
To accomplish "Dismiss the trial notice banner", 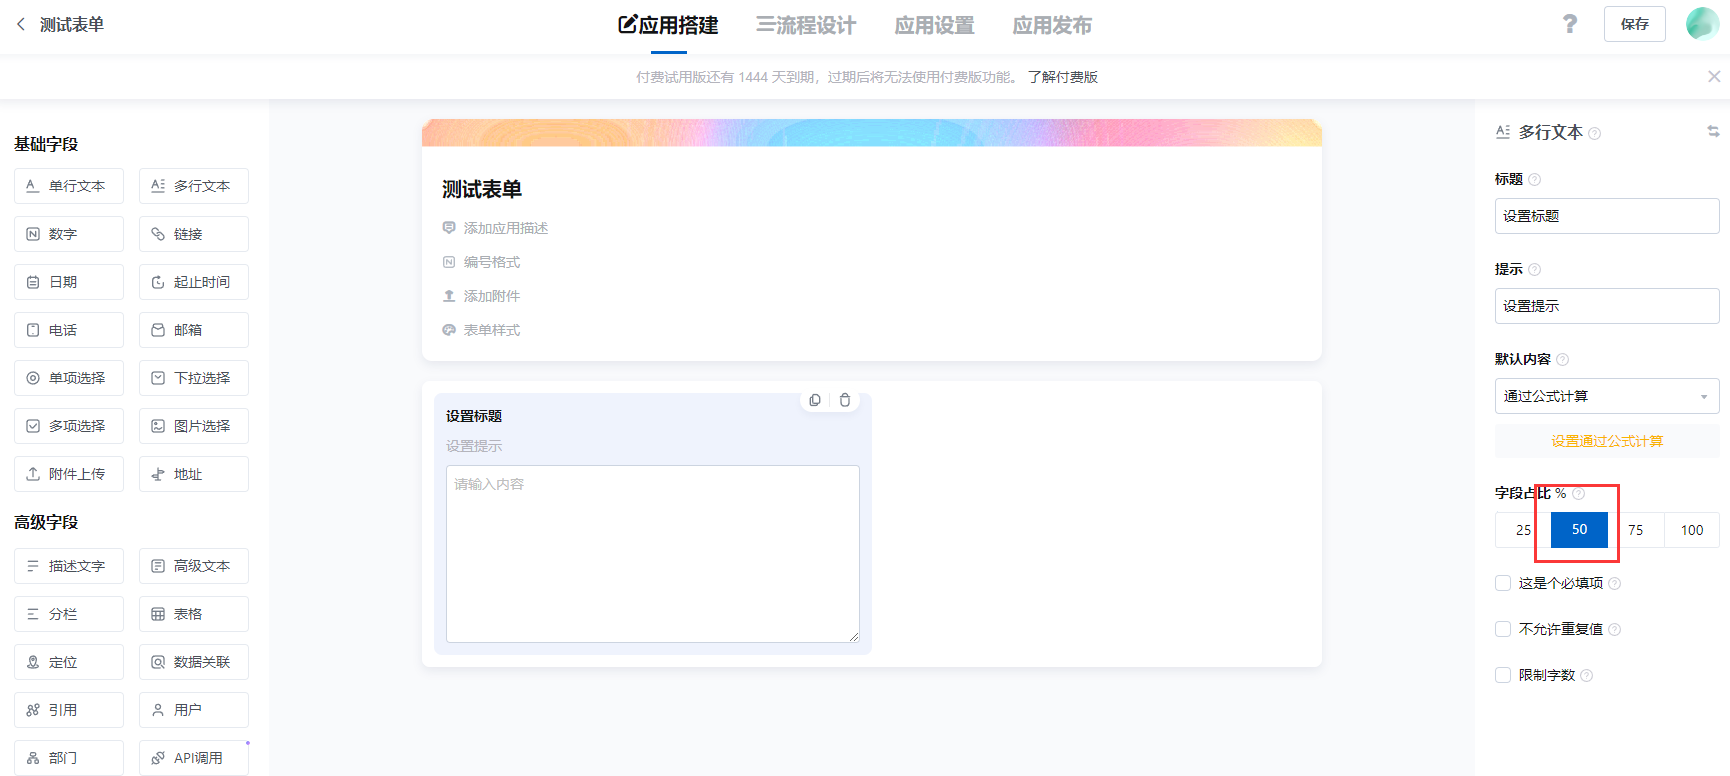I will [1713, 76].
